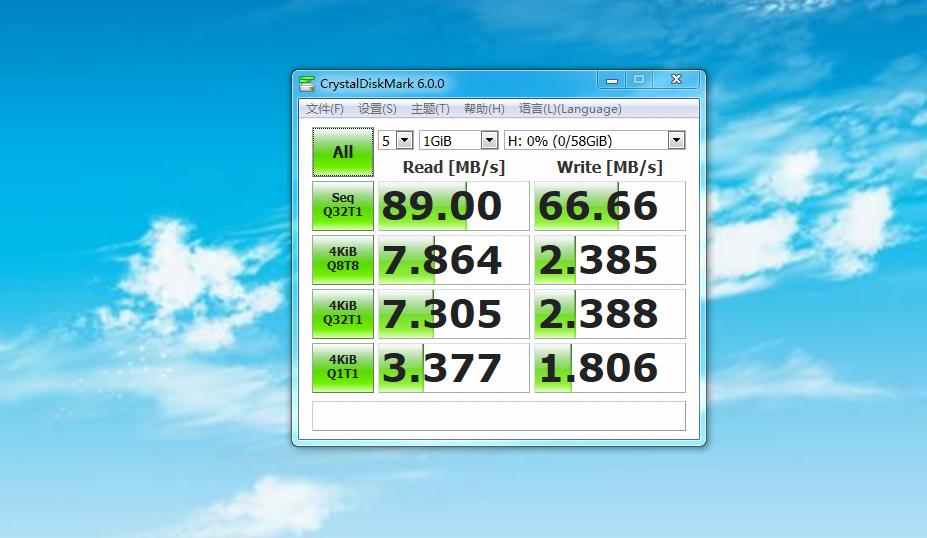Run all benchmarks with All button
The image size is (927, 538).
click(x=343, y=152)
